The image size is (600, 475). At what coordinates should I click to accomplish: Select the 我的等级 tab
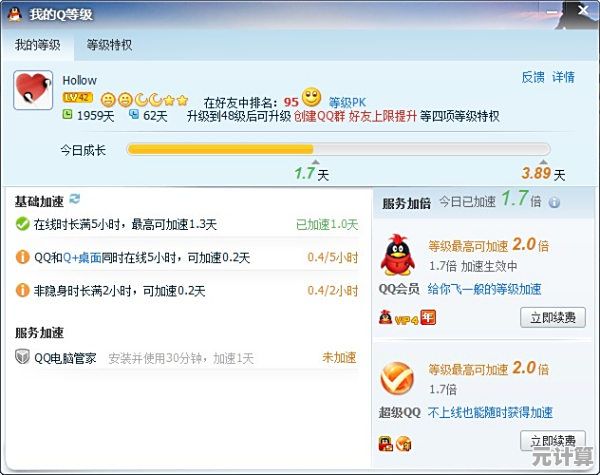pyautogui.click(x=38, y=45)
